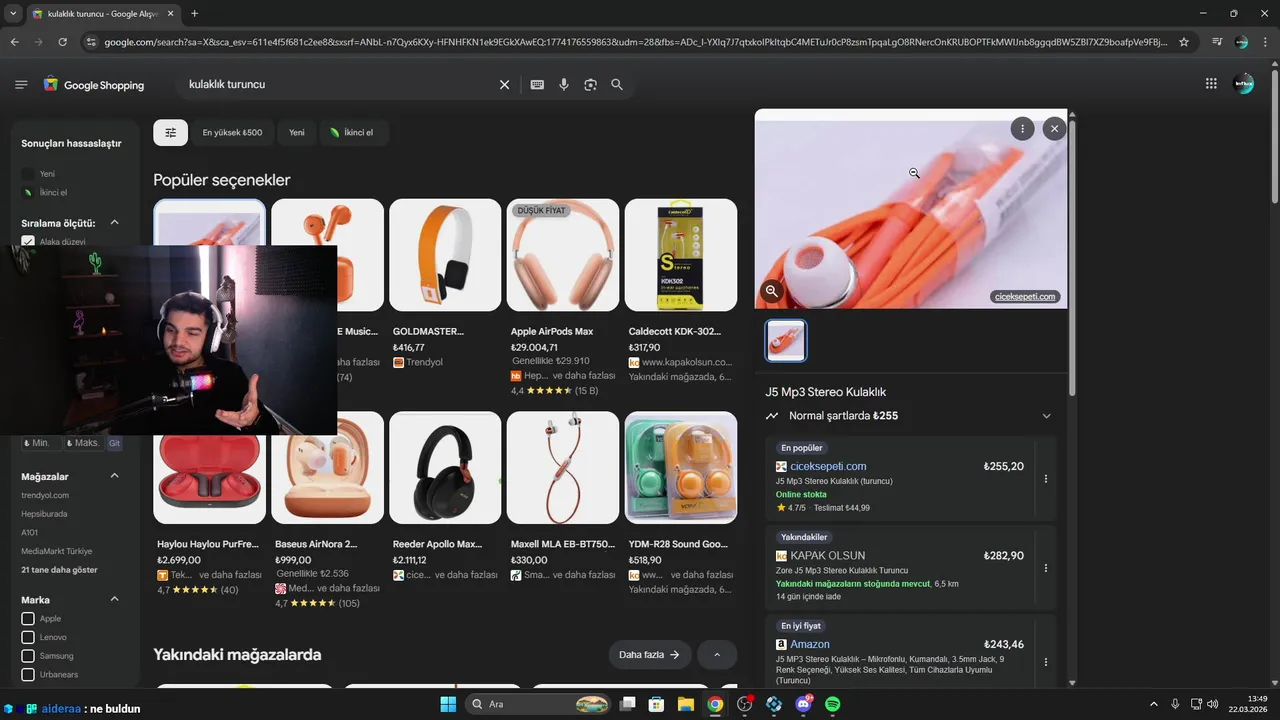The width and height of the screenshot is (1280, 720).
Task: Click the magnifier search submit icon
Action: 617,85
